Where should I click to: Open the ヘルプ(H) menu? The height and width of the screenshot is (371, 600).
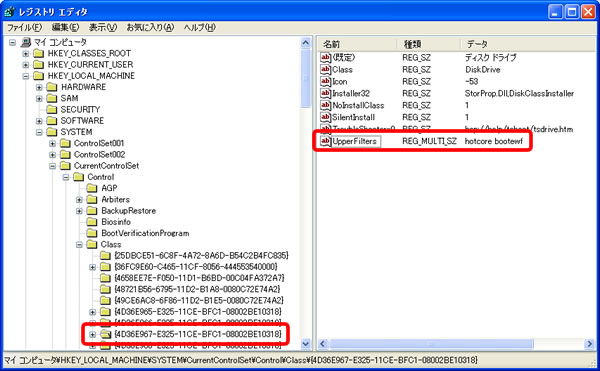click(199, 28)
